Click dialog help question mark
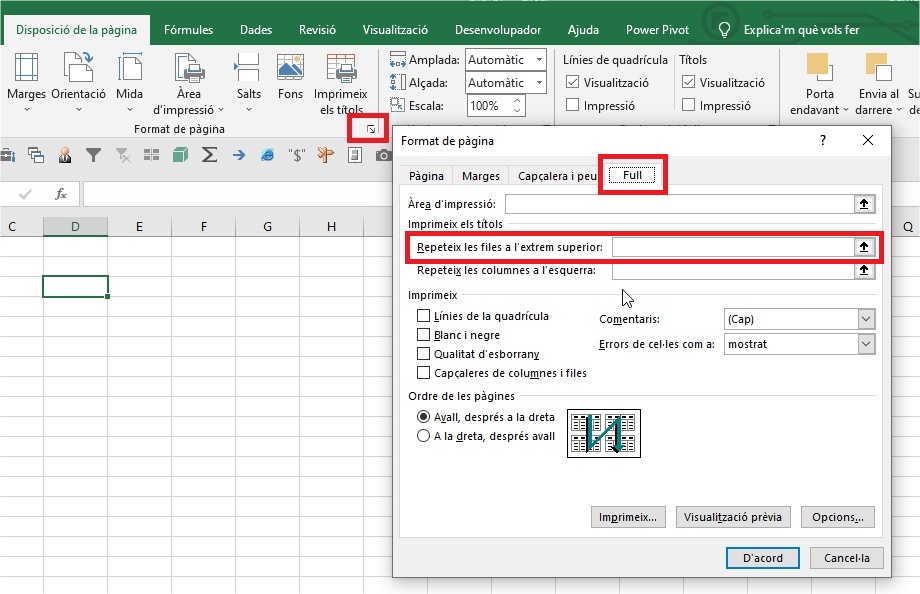This screenshot has height=594, width=920. point(823,140)
